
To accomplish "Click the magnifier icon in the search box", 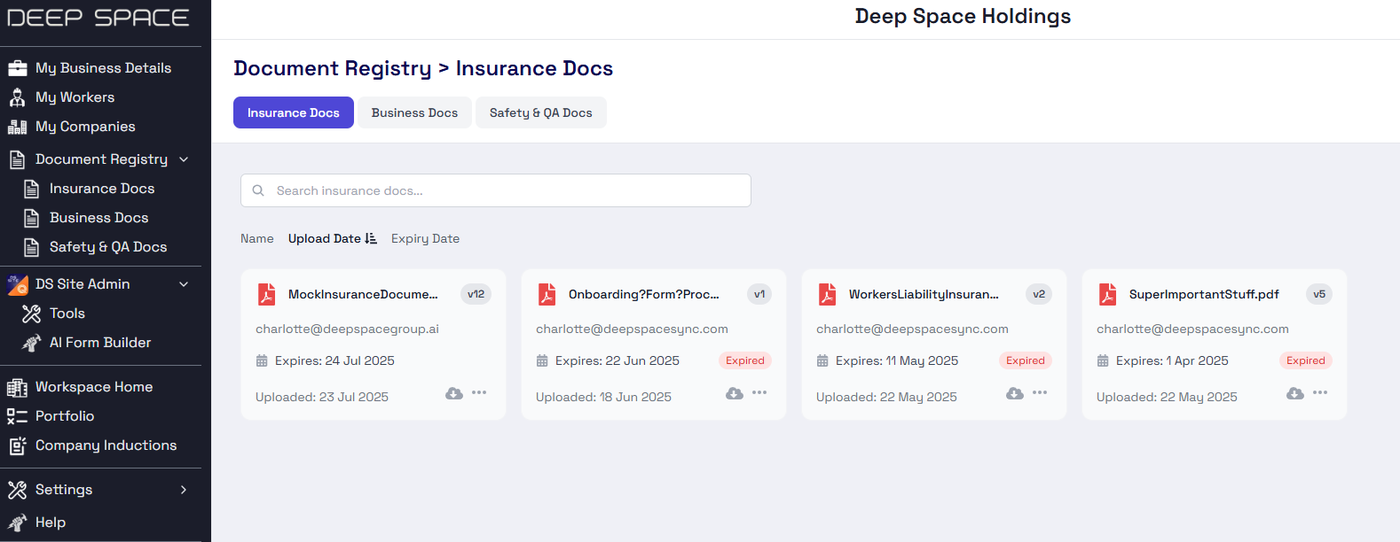I will tap(259, 191).
